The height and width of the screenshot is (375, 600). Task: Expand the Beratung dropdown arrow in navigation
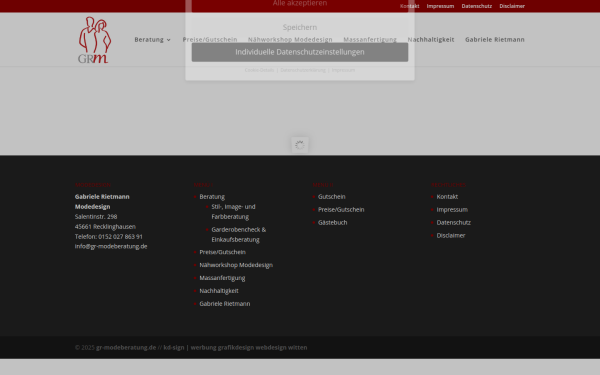(x=169, y=40)
